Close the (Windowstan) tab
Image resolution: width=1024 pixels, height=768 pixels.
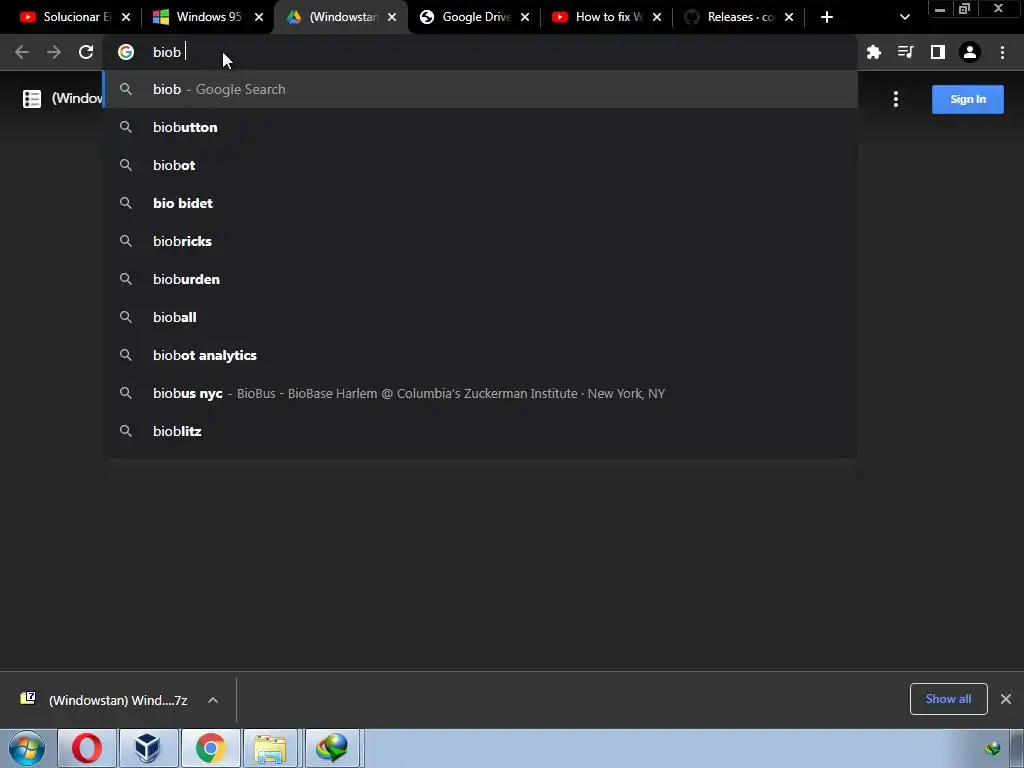392,17
